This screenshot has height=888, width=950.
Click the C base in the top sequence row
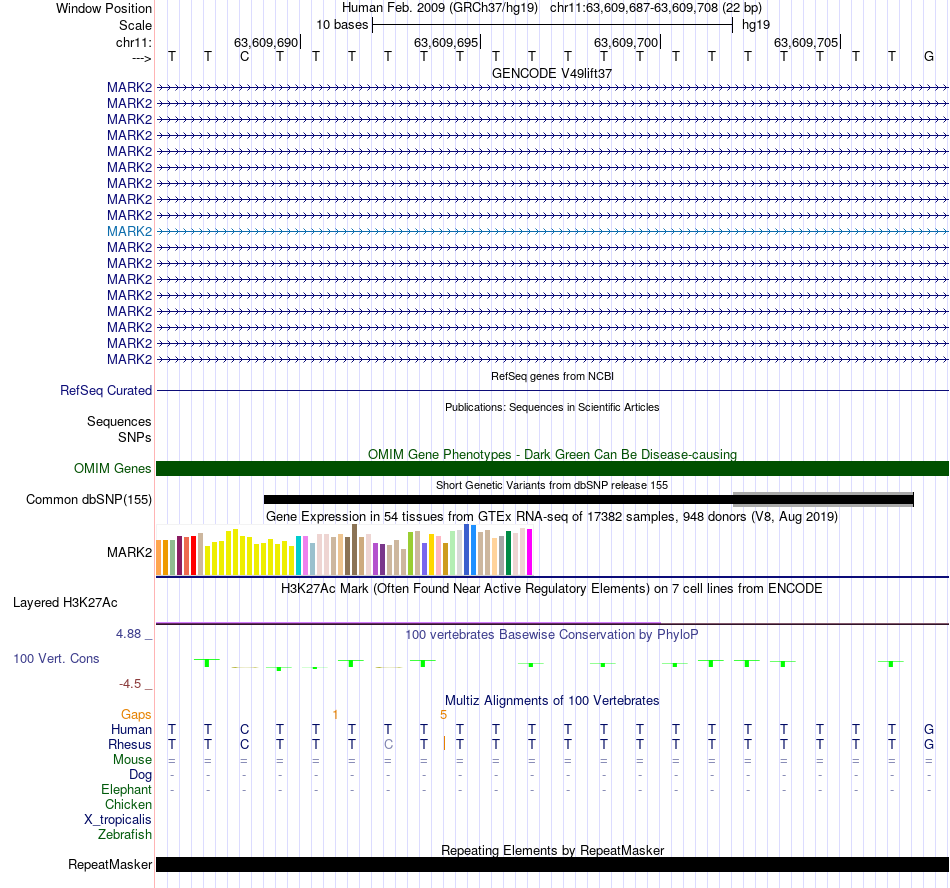click(x=244, y=57)
